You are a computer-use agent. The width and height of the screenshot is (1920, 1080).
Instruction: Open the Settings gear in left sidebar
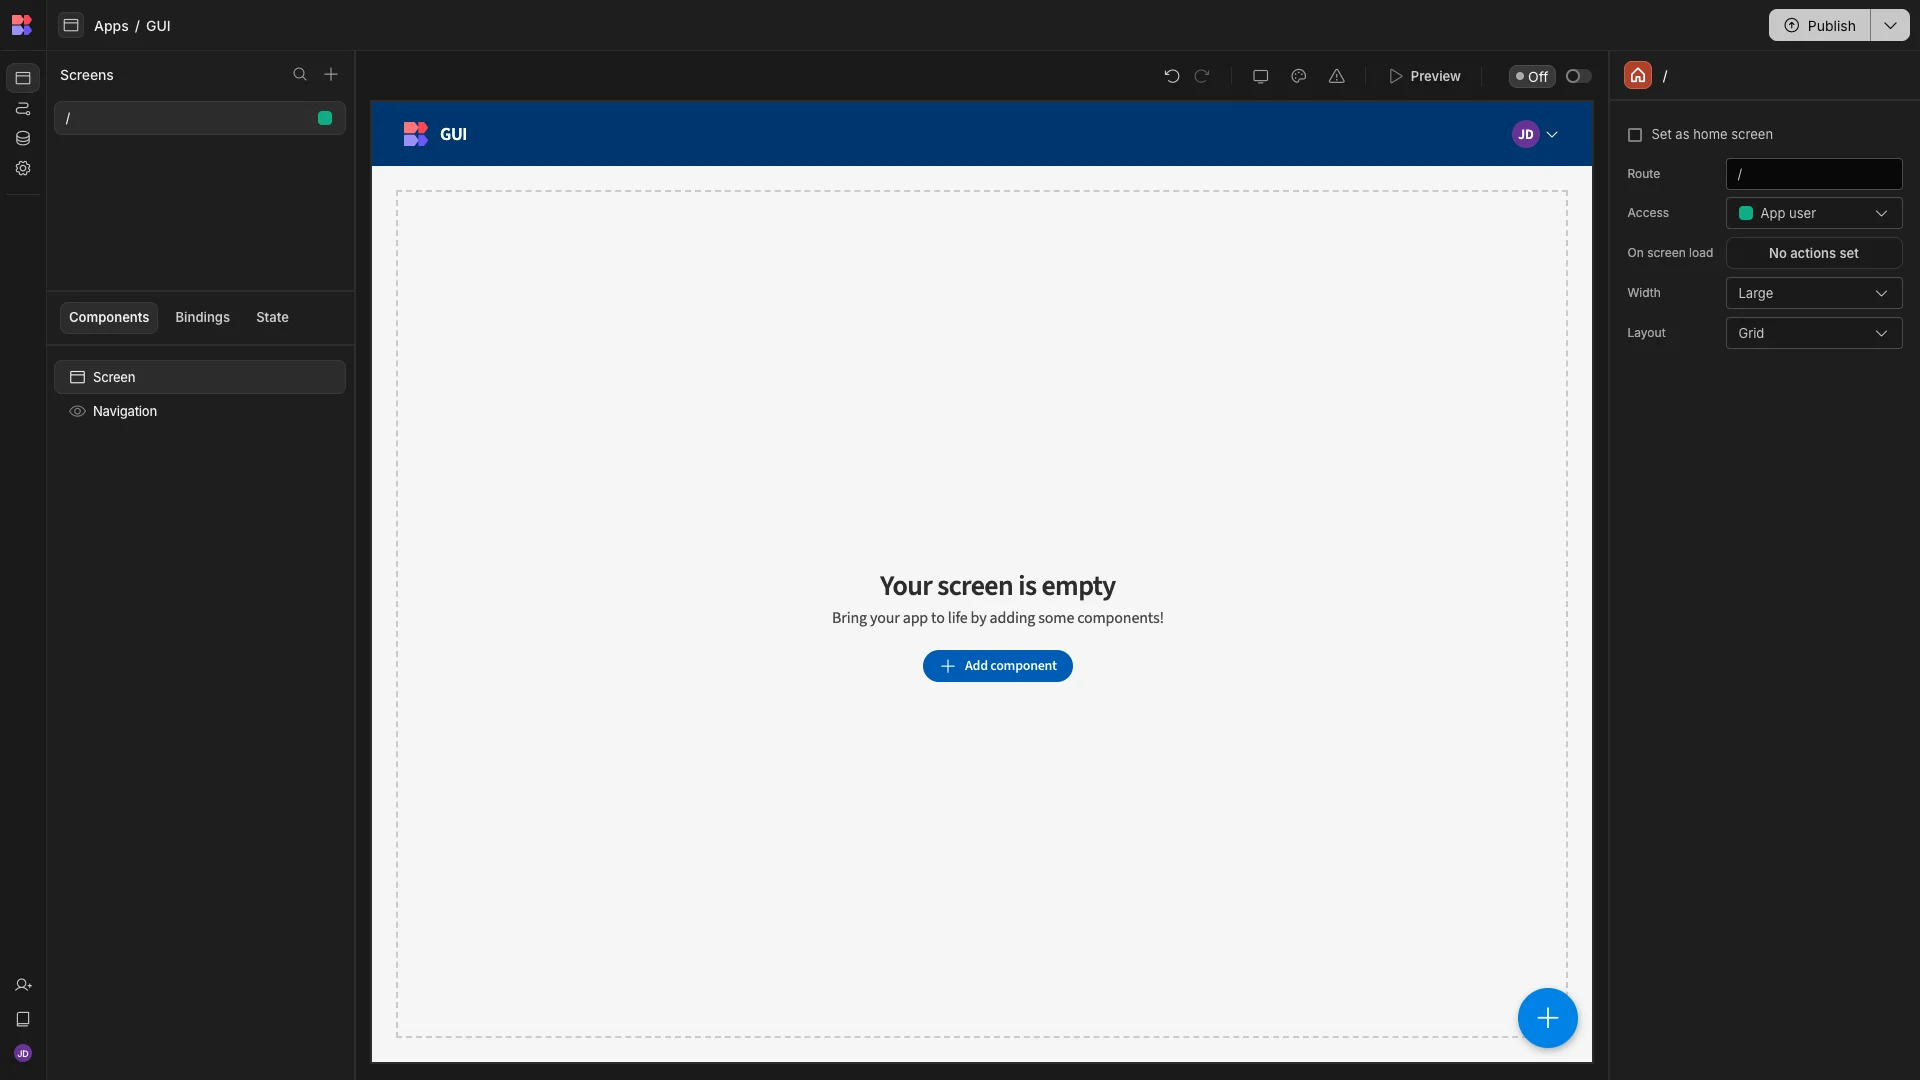click(23, 168)
